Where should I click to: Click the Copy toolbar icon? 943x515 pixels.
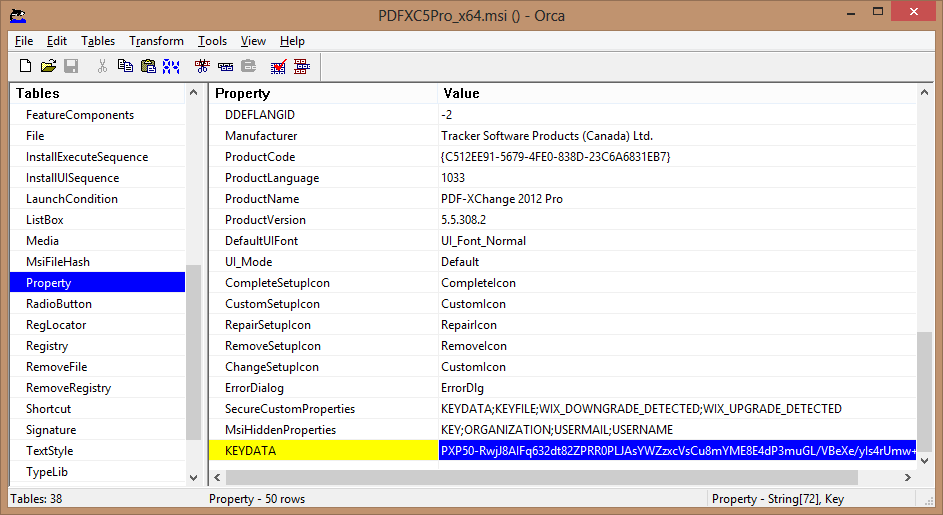pyautogui.click(x=125, y=66)
